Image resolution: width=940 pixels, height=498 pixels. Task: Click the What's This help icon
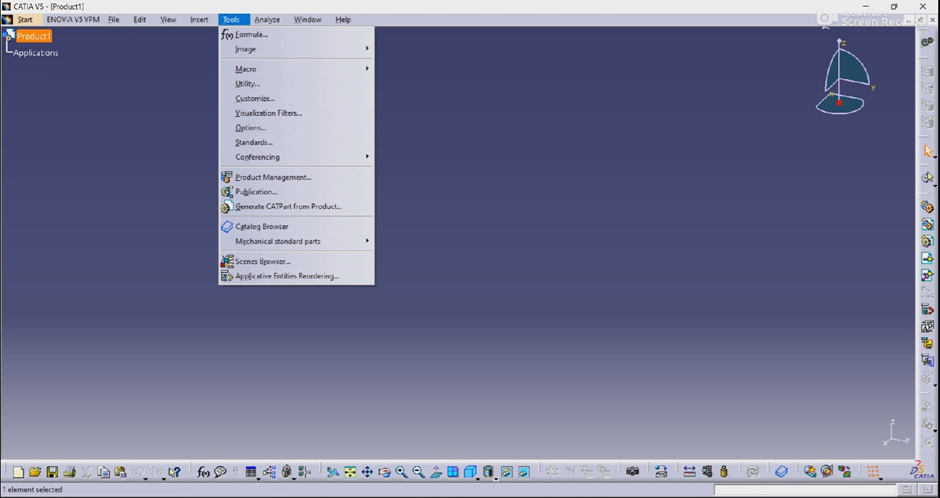174,472
